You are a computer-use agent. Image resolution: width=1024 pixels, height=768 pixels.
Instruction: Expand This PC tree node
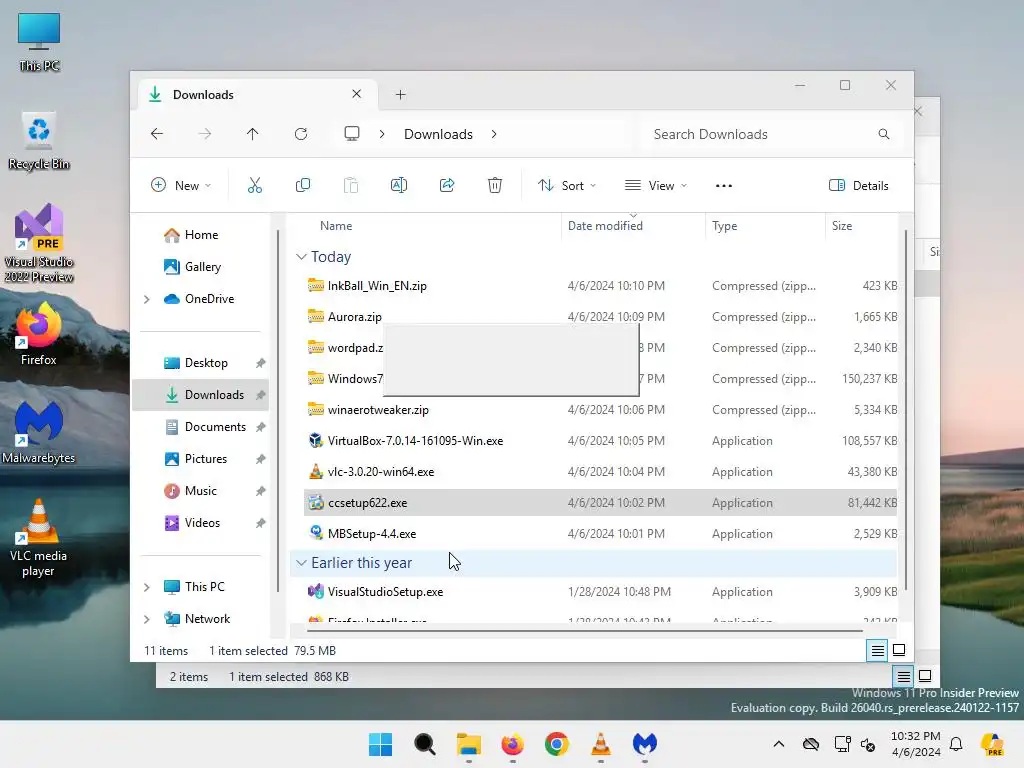(146, 587)
